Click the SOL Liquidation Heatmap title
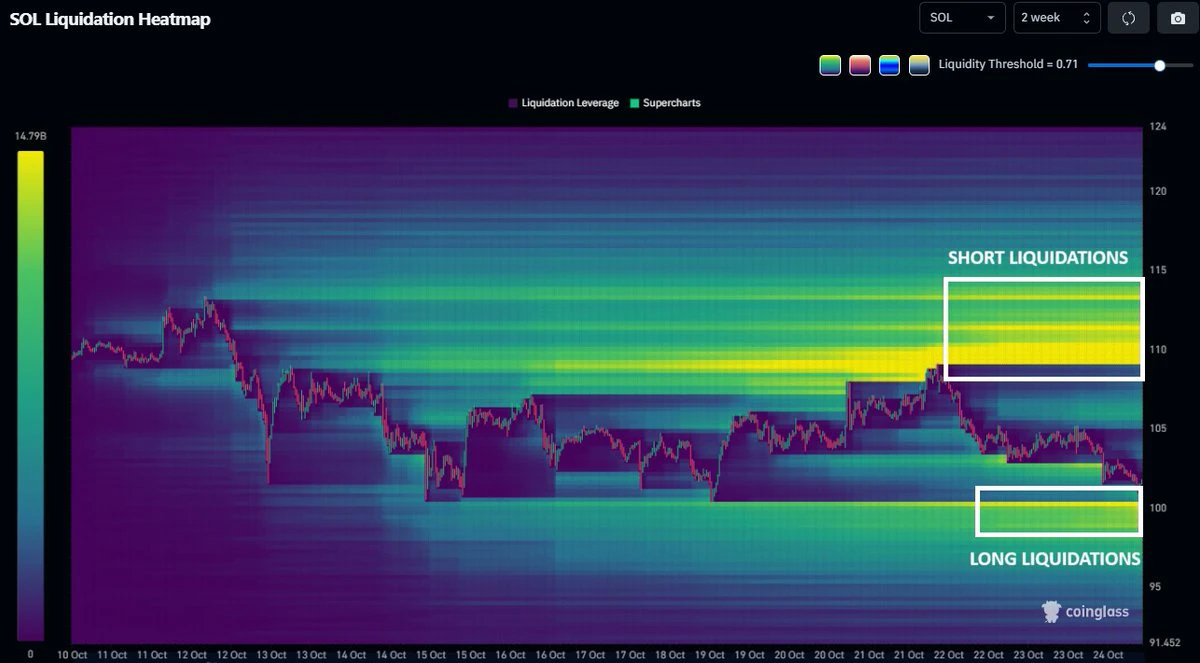Screen dimensions: 1200x663 (110, 19)
